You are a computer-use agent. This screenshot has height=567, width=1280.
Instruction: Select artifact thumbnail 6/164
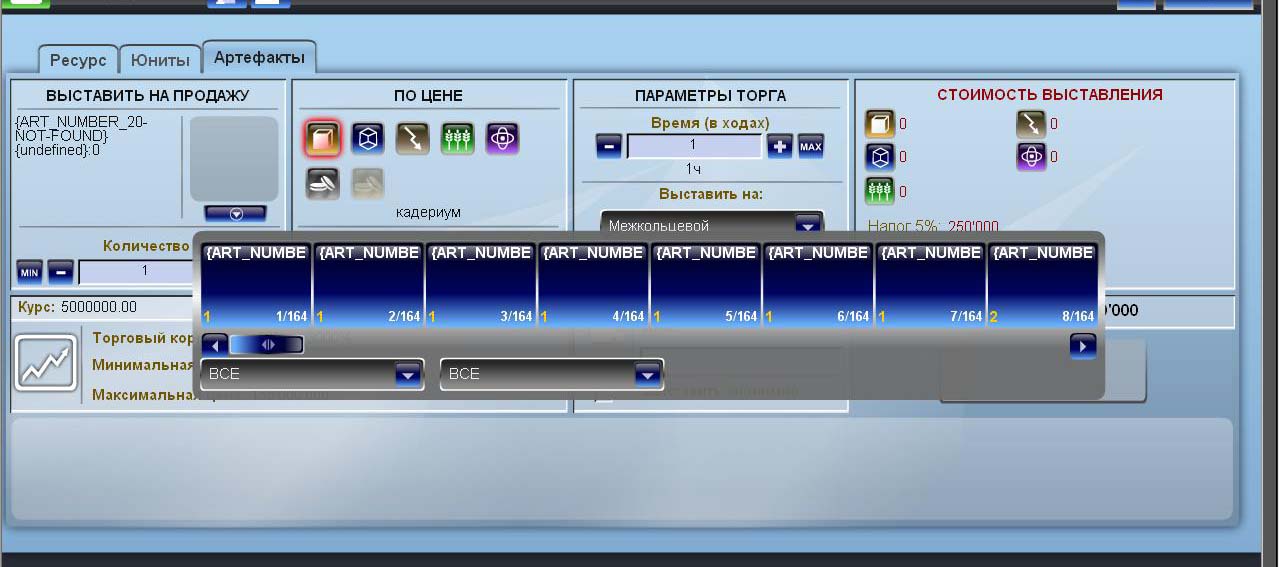[817, 284]
